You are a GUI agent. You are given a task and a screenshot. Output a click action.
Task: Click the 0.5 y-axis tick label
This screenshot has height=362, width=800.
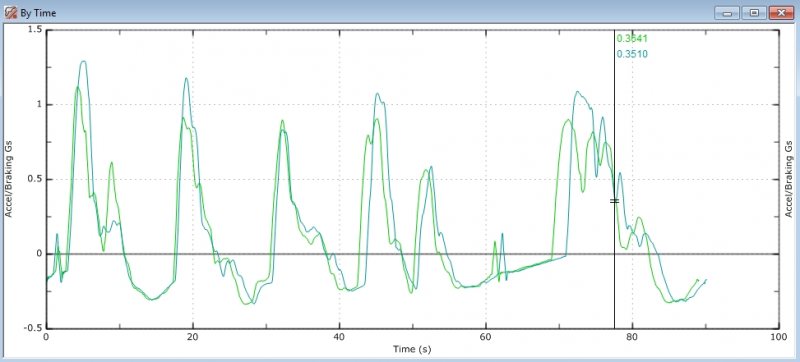35,179
